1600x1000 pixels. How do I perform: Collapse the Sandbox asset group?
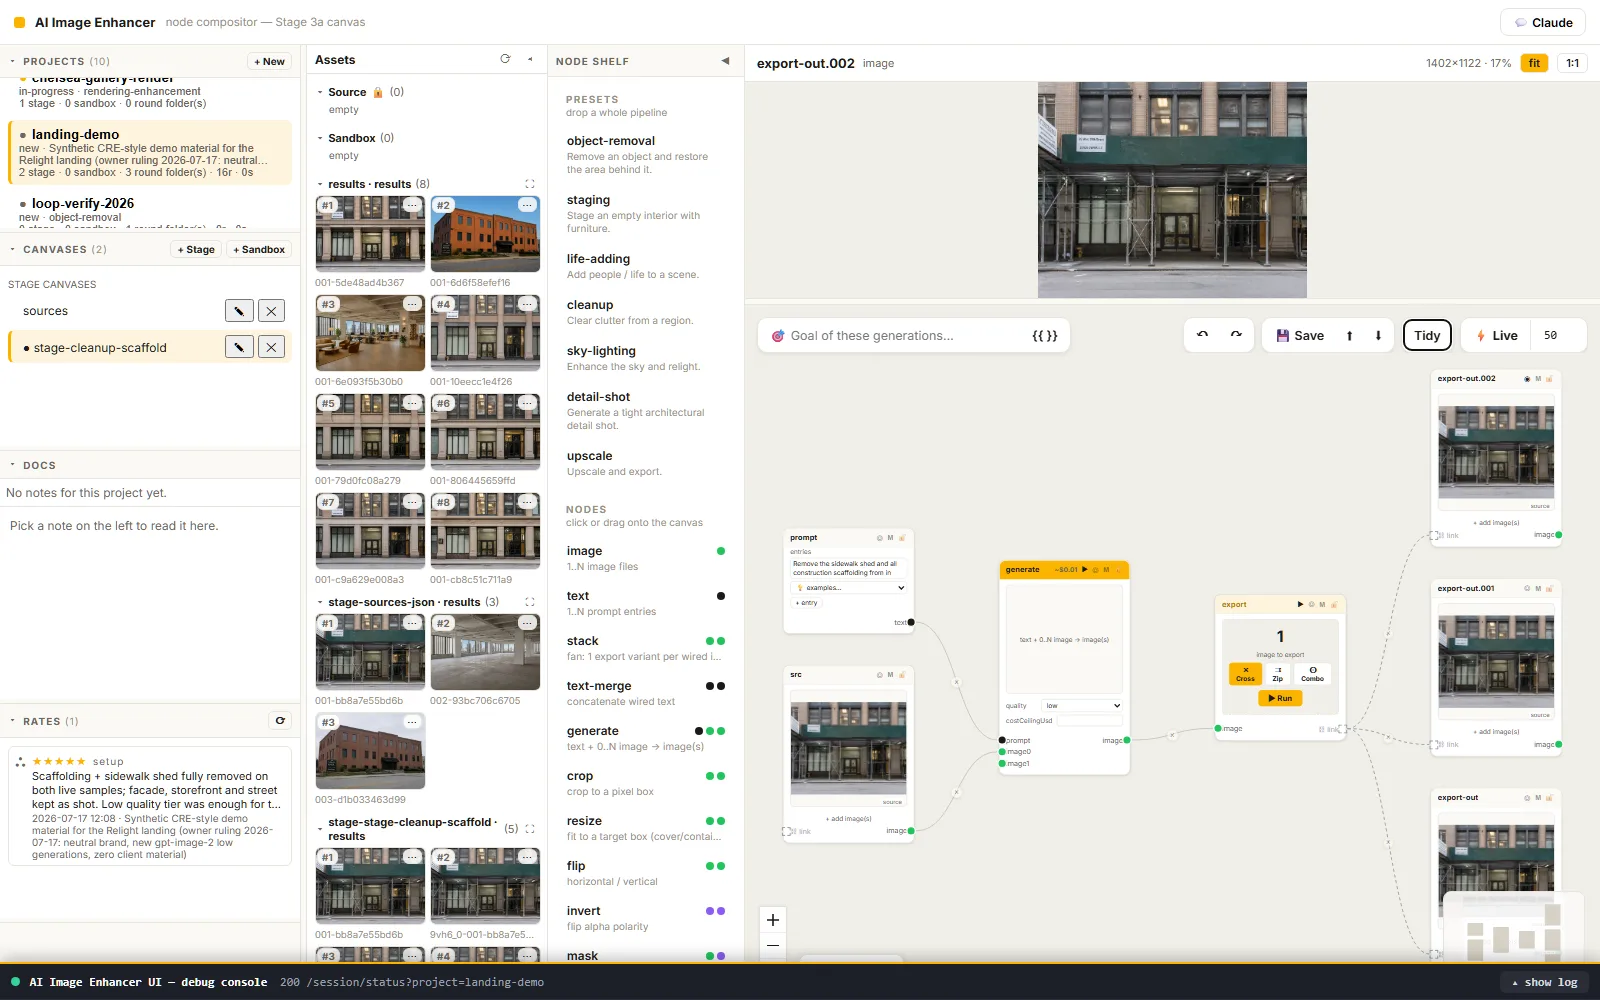320,138
